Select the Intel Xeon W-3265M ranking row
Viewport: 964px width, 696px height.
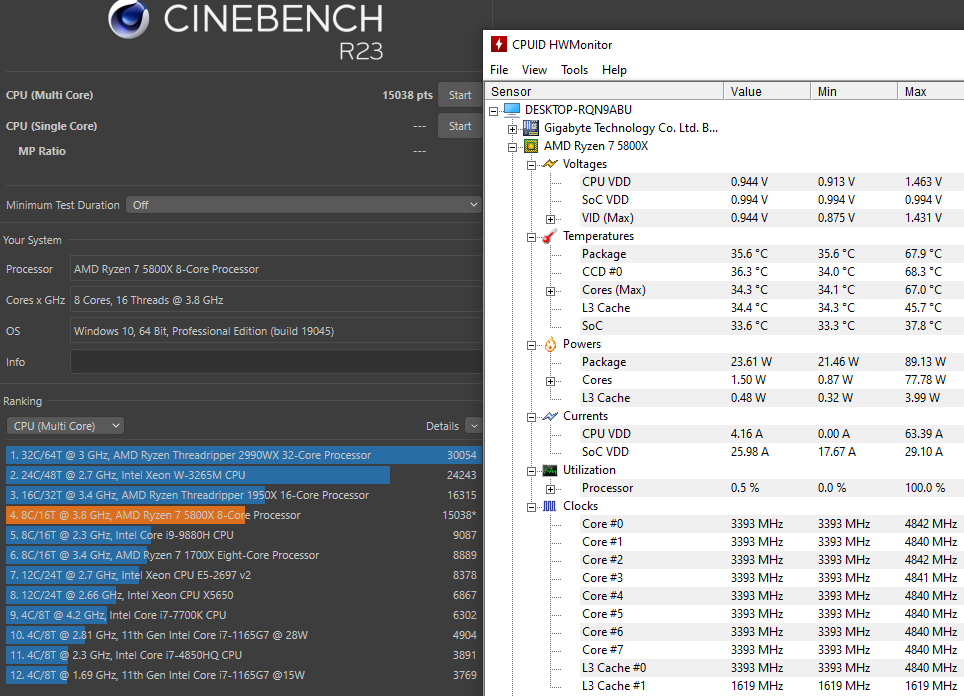(243, 475)
